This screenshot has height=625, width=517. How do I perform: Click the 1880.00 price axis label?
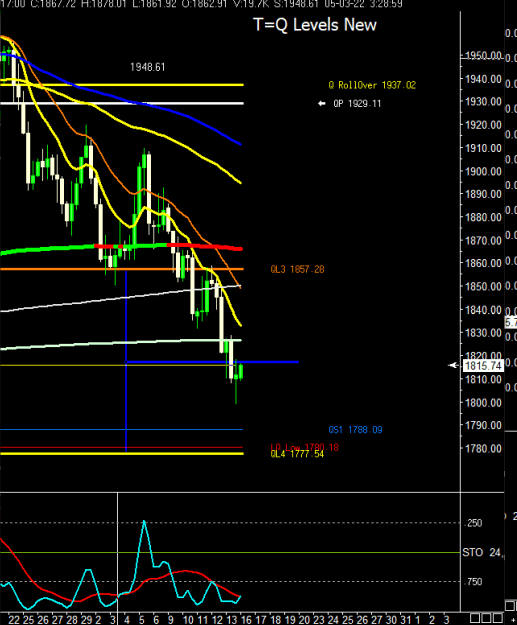(484, 217)
